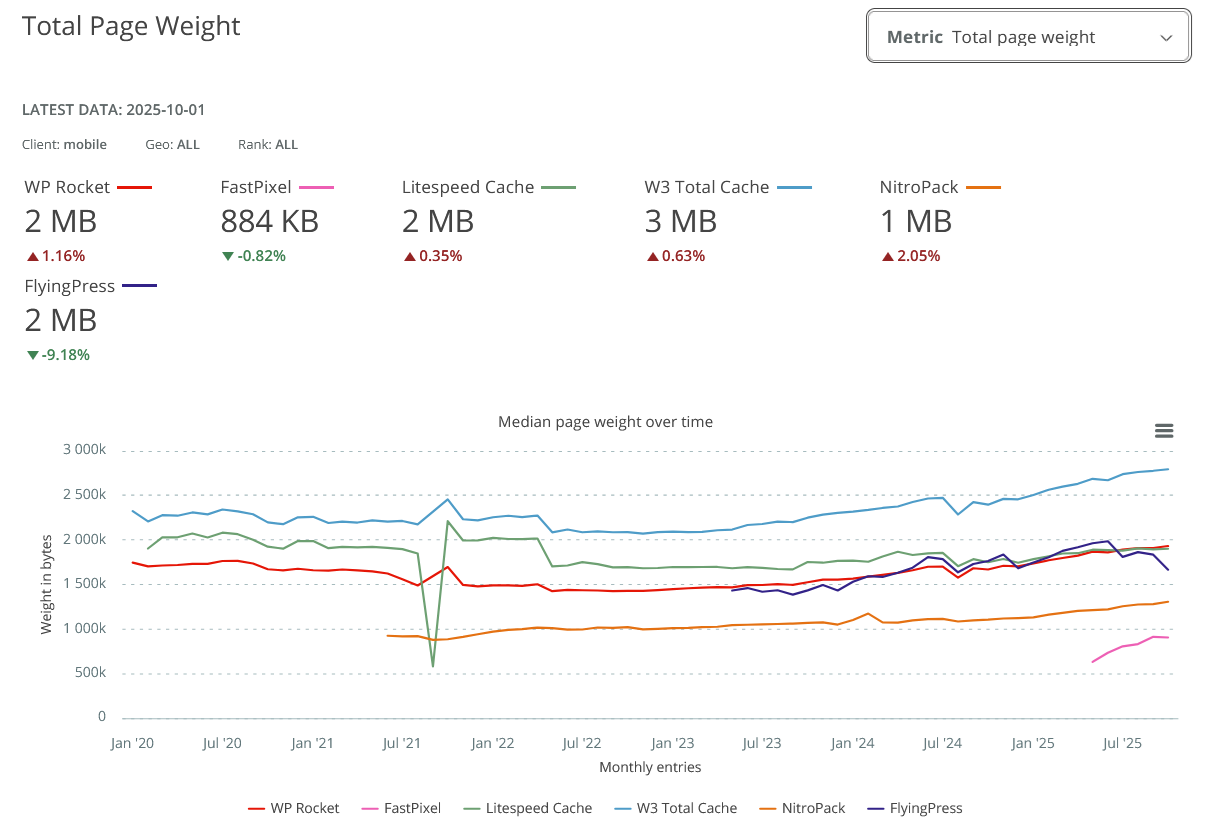Click the FlyingPress down-arrow change indicator
1207x837 pixels.
coord(33,355)
